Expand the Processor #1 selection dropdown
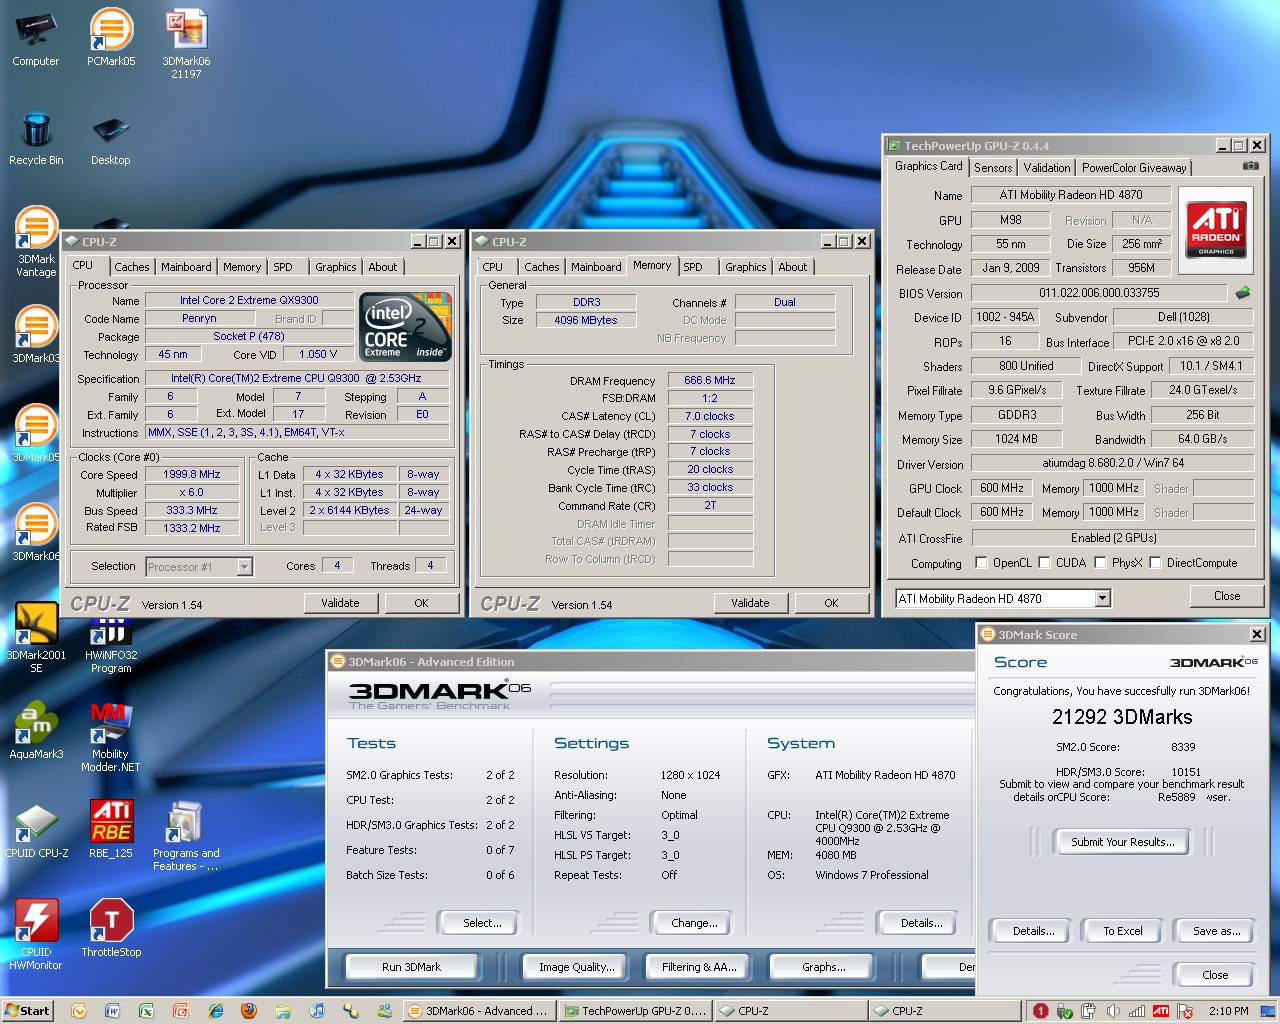Viewport: 1280px width, 1024px height. [x=244, y=567]
